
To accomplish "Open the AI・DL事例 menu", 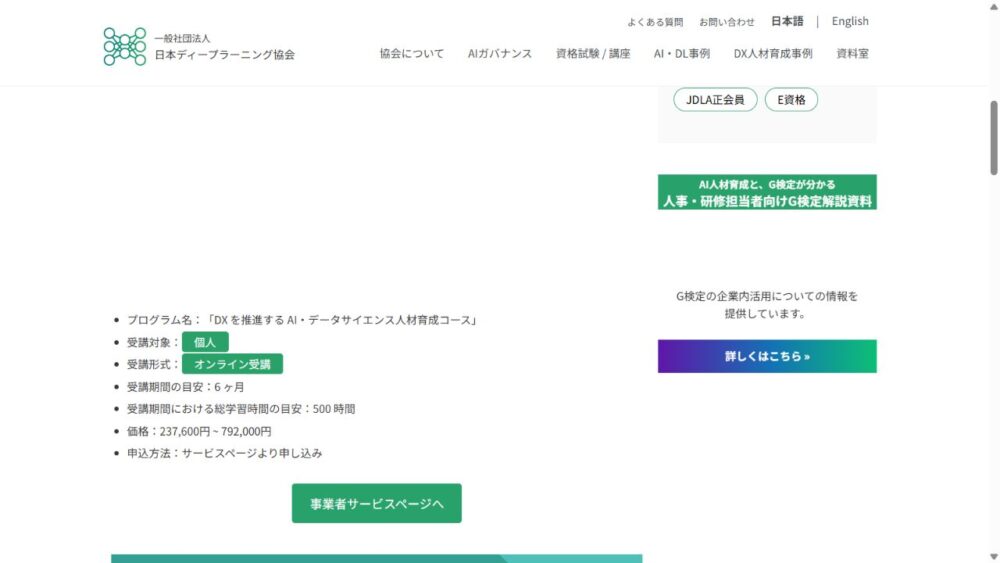I will (x=681, y=54).
